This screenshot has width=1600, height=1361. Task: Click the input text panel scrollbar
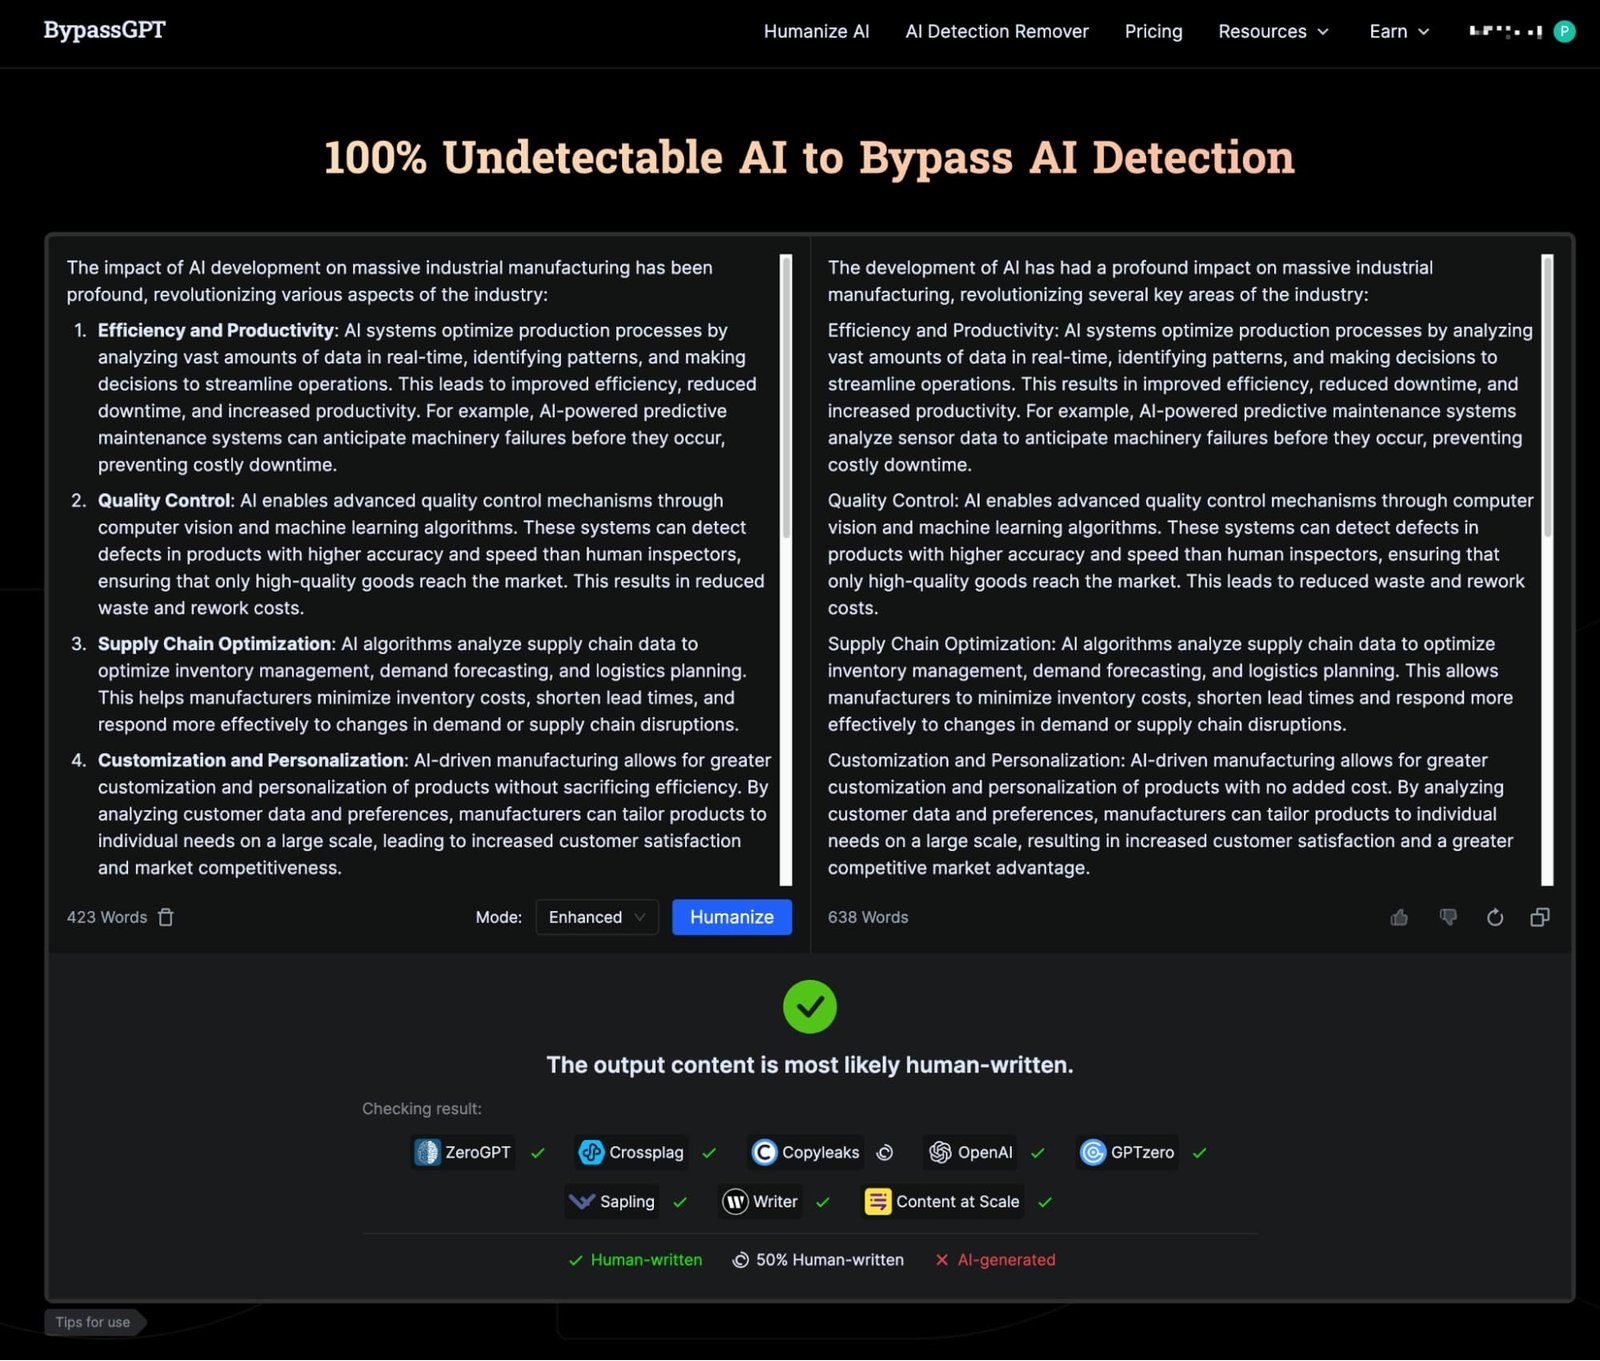[785, 400]
